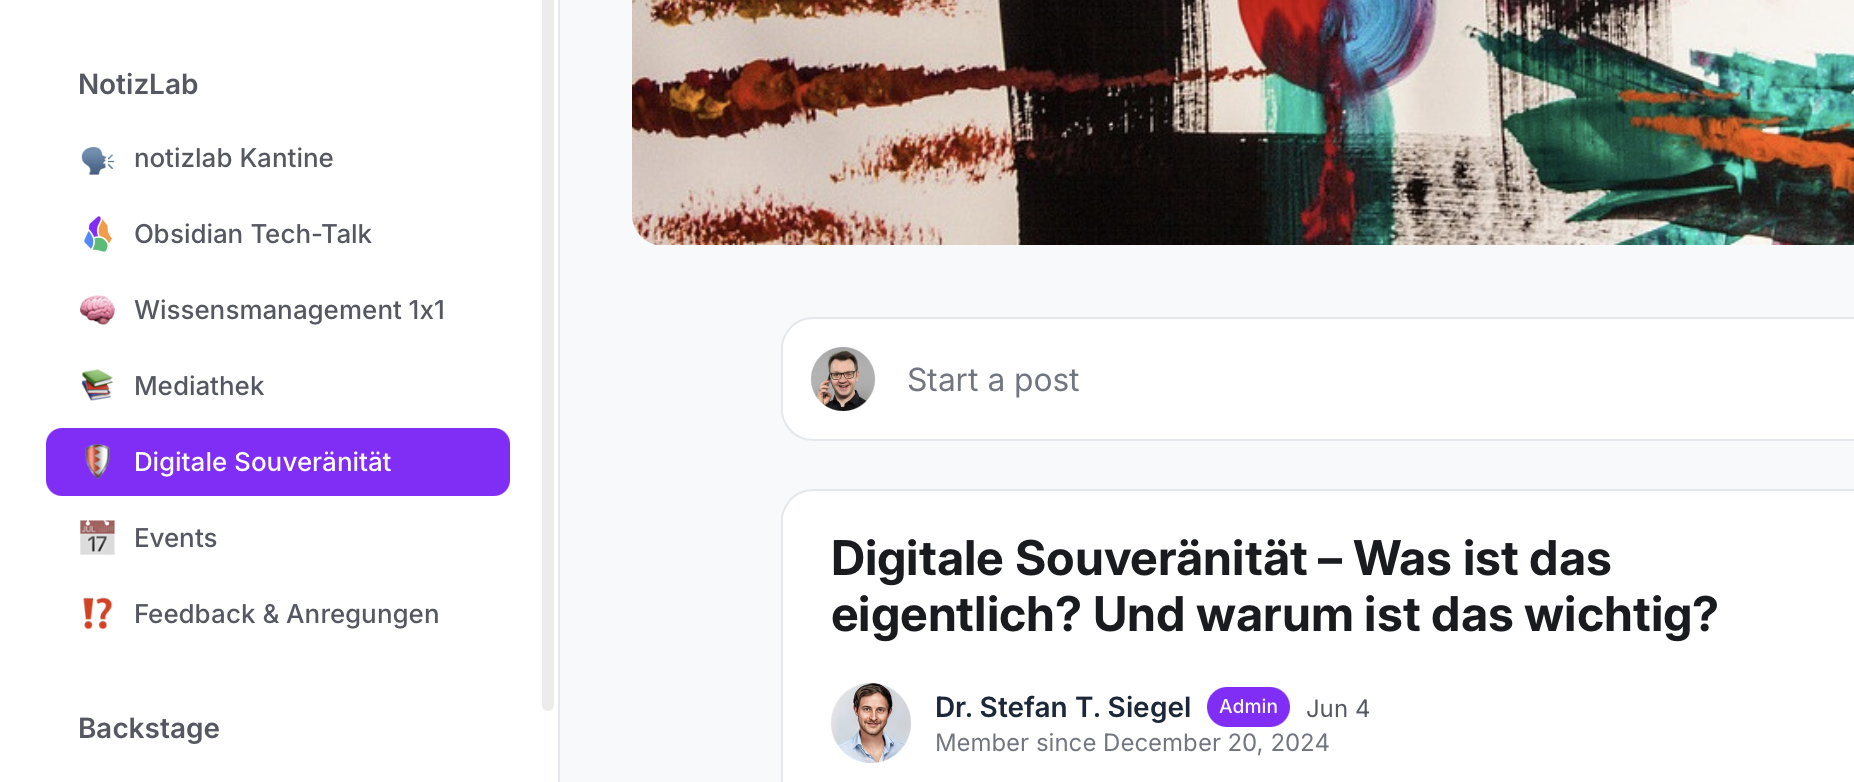This screenshot has width=1854, height=782.
Task: Open Dr. Stefan T. Siegel's profile name
Action: [x=1062, y=707]
